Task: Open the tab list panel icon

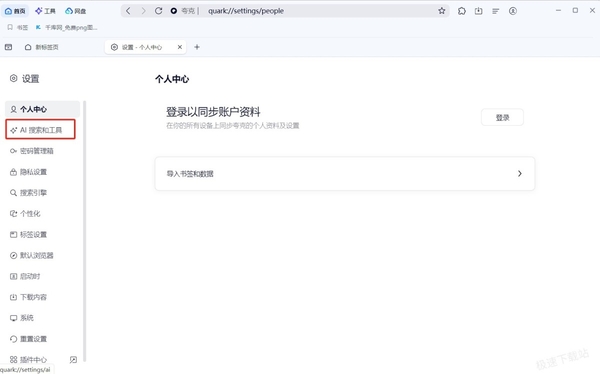Action: [x=8, y=47]
